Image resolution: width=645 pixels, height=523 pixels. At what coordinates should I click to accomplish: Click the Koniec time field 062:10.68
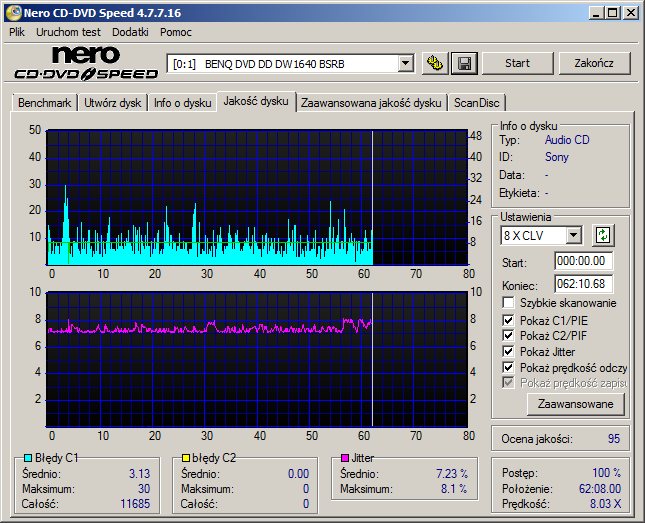click(x=583, y=284)
